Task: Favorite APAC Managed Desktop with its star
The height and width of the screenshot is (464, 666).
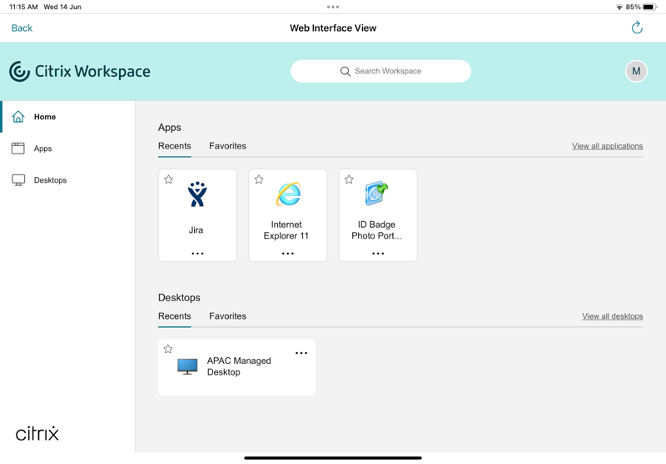Action: pyautogui.click(x=168, y=349)
